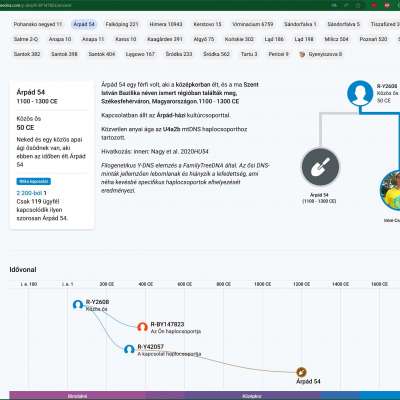This screenshot has height=400, width=400.
Task: Click the 50 CE common ancestor value
Action: click(25, 128)
